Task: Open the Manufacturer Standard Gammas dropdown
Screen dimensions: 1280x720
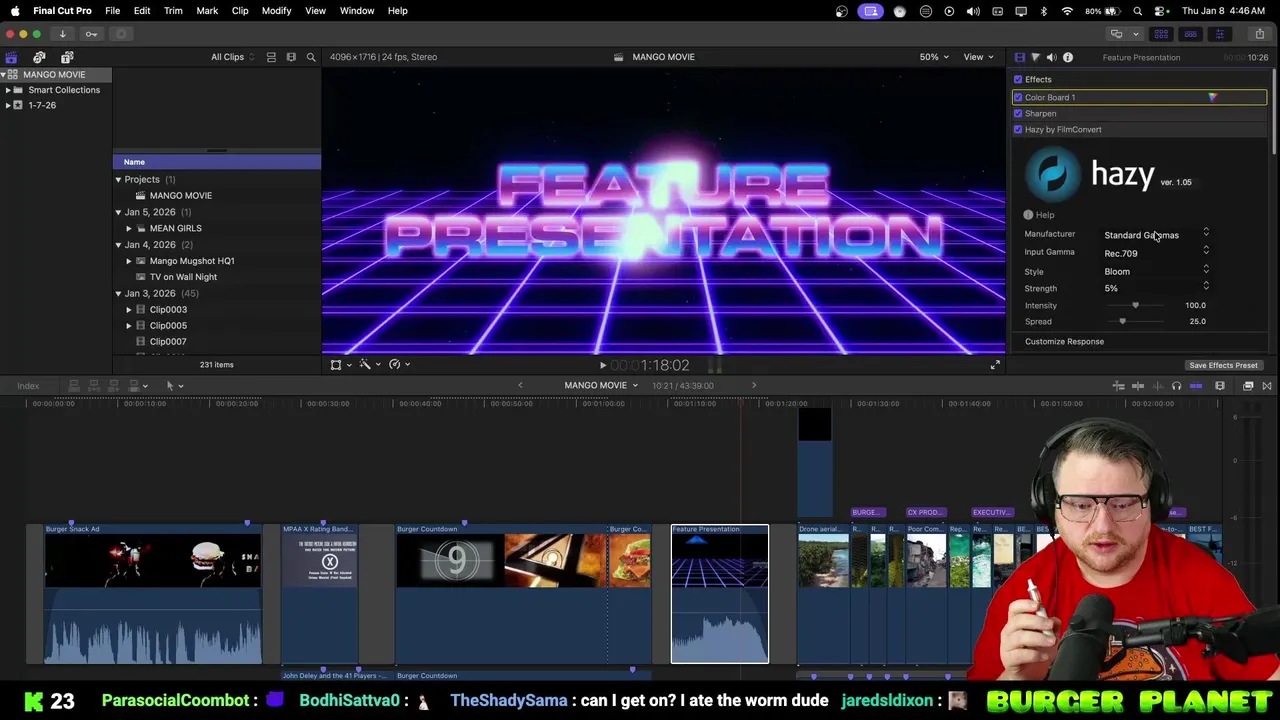Action: 1157,235
